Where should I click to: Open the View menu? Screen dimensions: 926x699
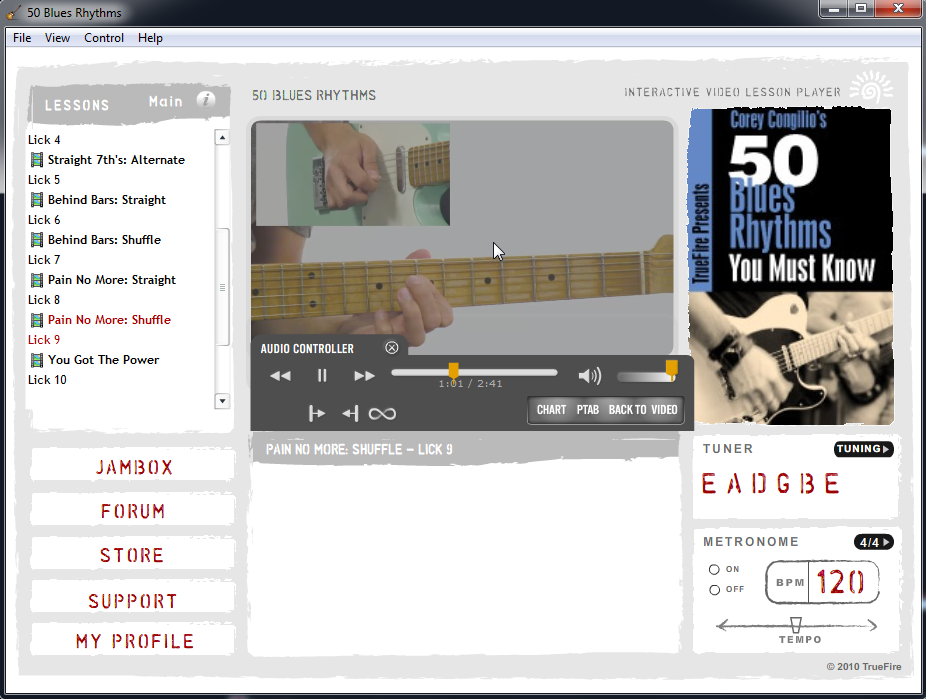tap(57, 38)
